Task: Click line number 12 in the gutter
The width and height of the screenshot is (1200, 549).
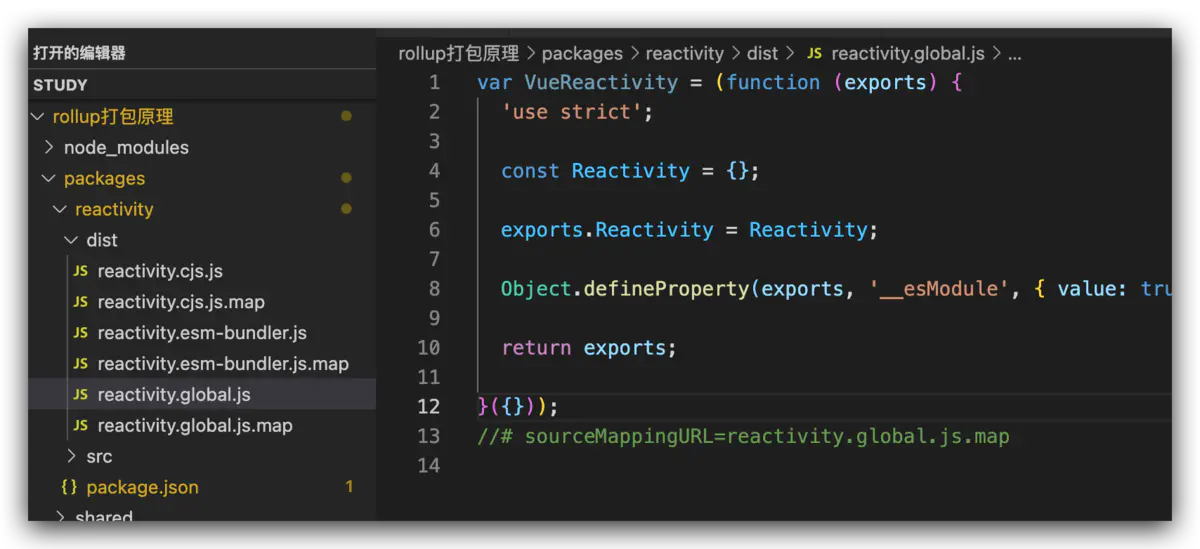Action: pyautogui.click(x=428, y=407)
